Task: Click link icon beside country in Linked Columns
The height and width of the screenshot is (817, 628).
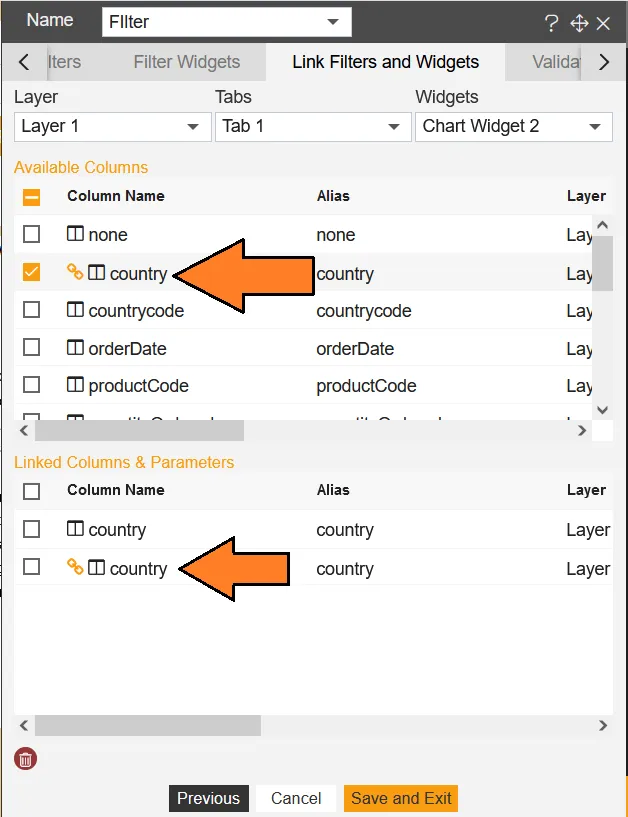Action: [75, 568]
